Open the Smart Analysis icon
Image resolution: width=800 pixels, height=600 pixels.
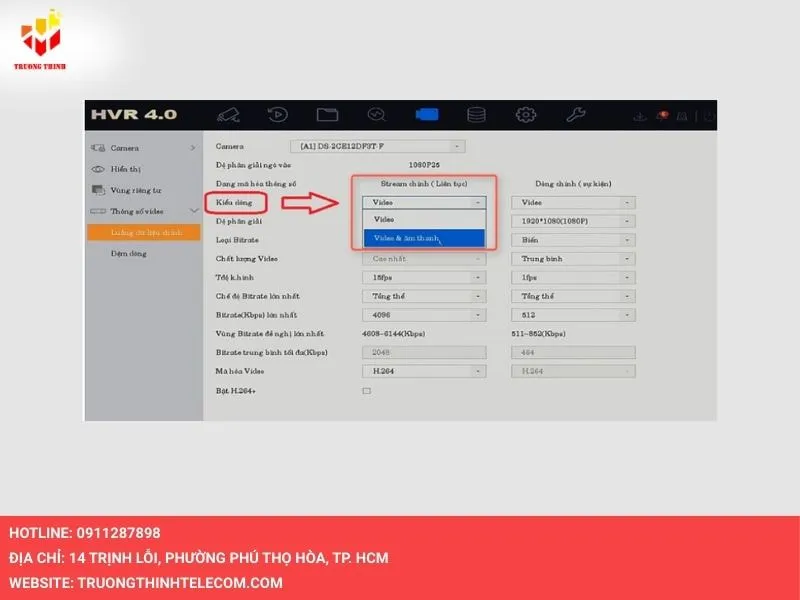coord(377,114)
